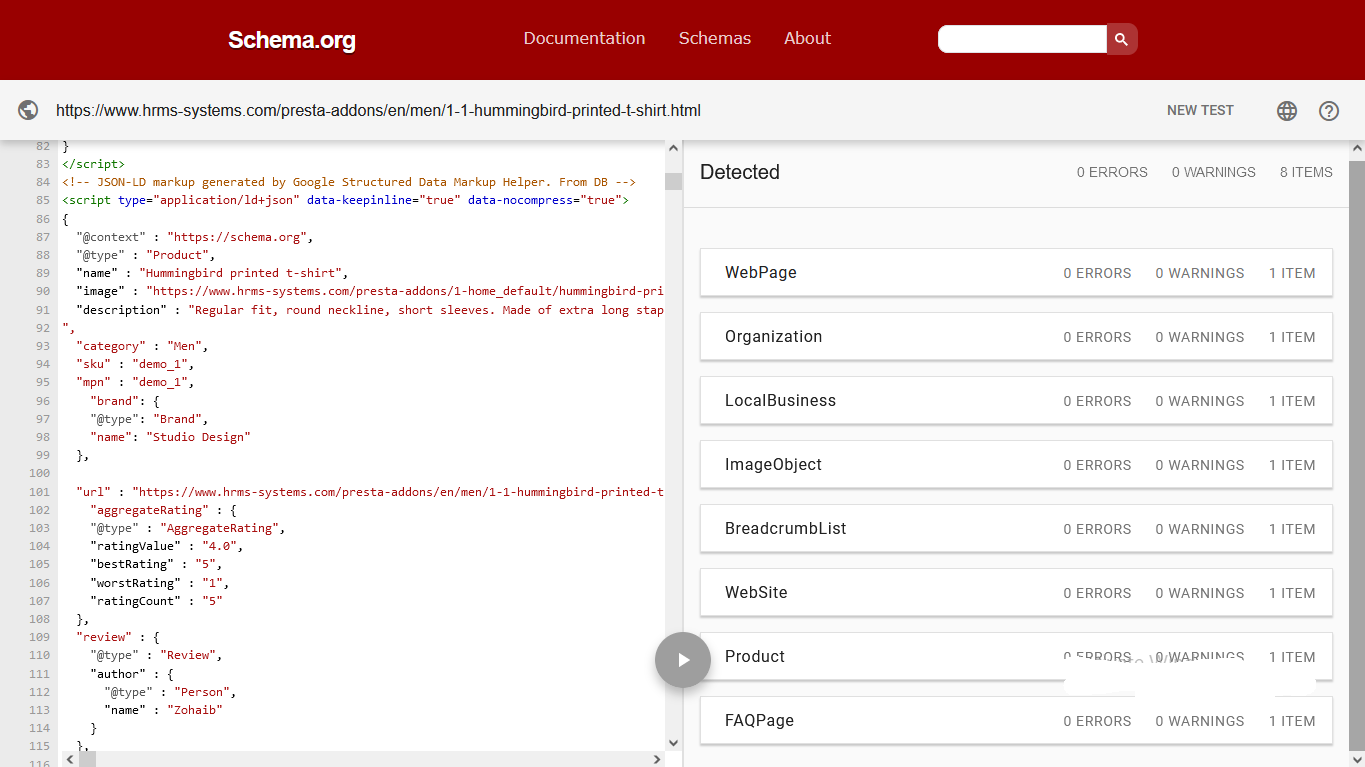Expand the FAQPage result row
Screen dimensions: 1365x767
tap(1016, 721)
